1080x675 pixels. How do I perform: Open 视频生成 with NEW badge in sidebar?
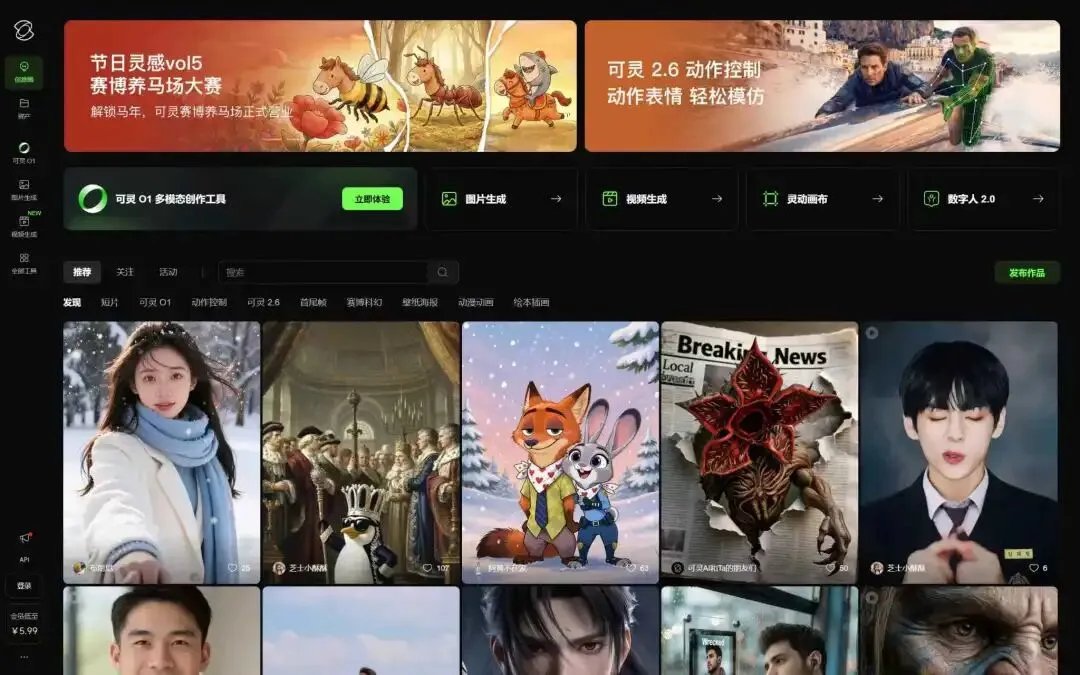[24, 226]
